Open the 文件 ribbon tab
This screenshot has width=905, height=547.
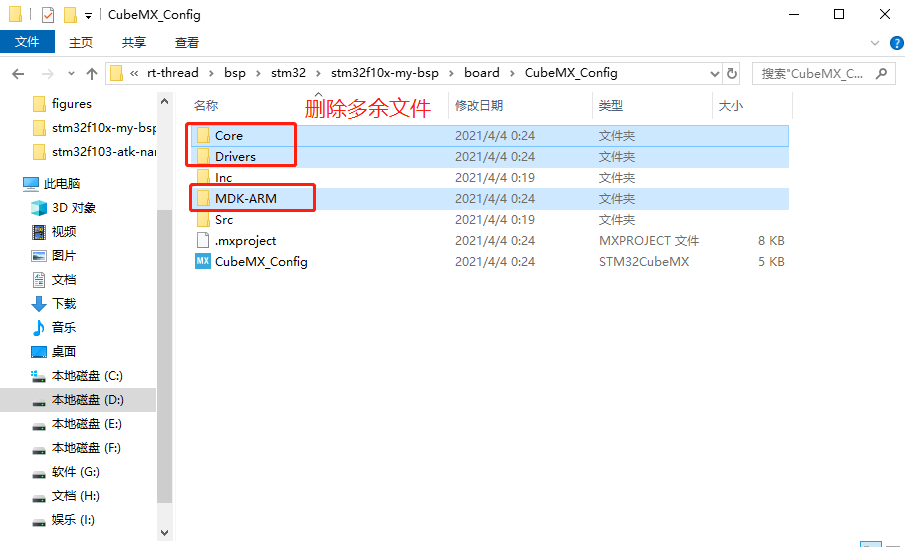pos(27,42)
